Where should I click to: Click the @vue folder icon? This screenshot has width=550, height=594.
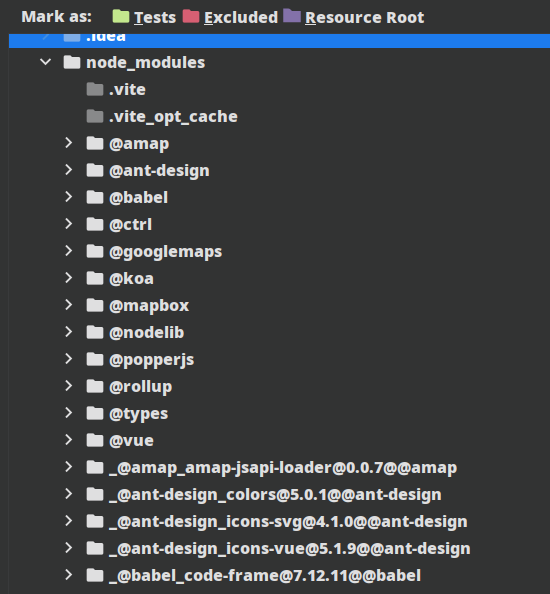click(x=95, y=440)
